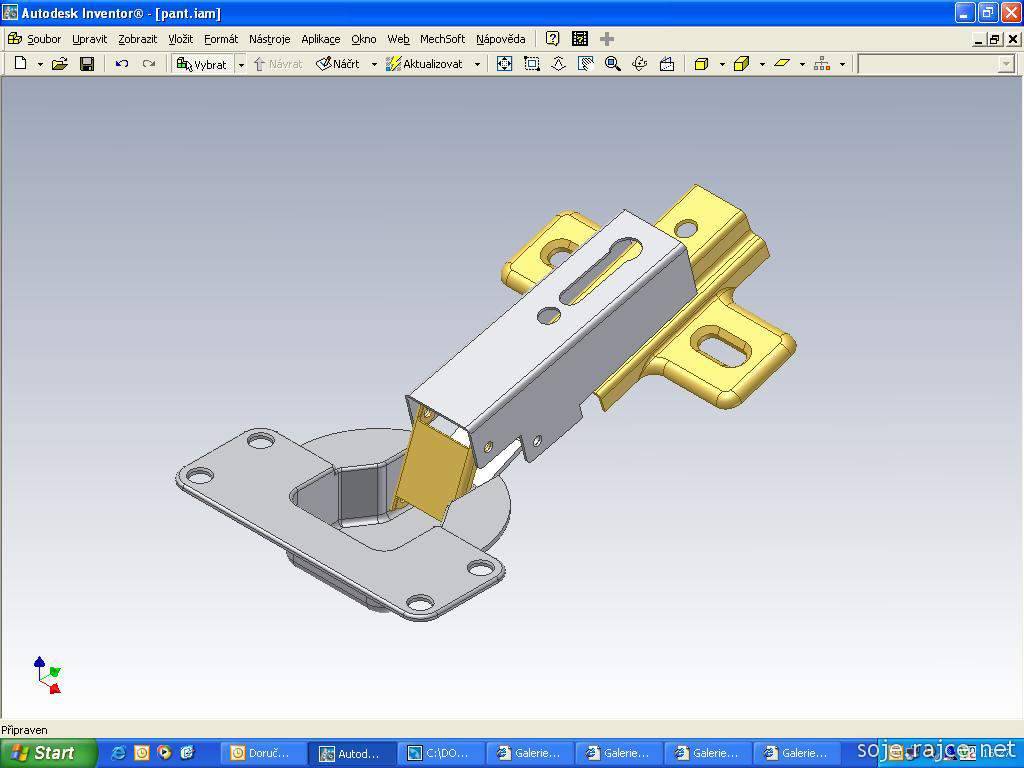Start the Rotate view tool
This screenshot has height=768, width=1024.
[x=640, y=64]
